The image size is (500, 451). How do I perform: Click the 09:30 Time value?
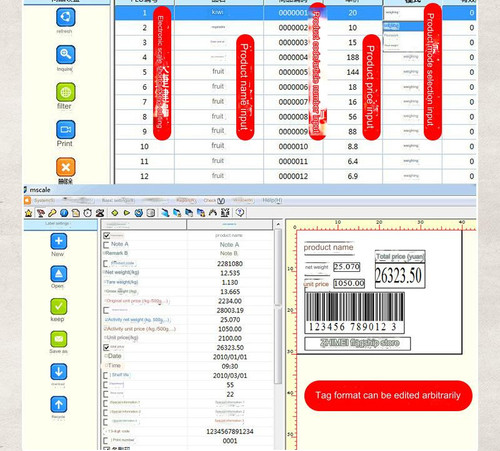pyautogui.click(x=230, y=366)
